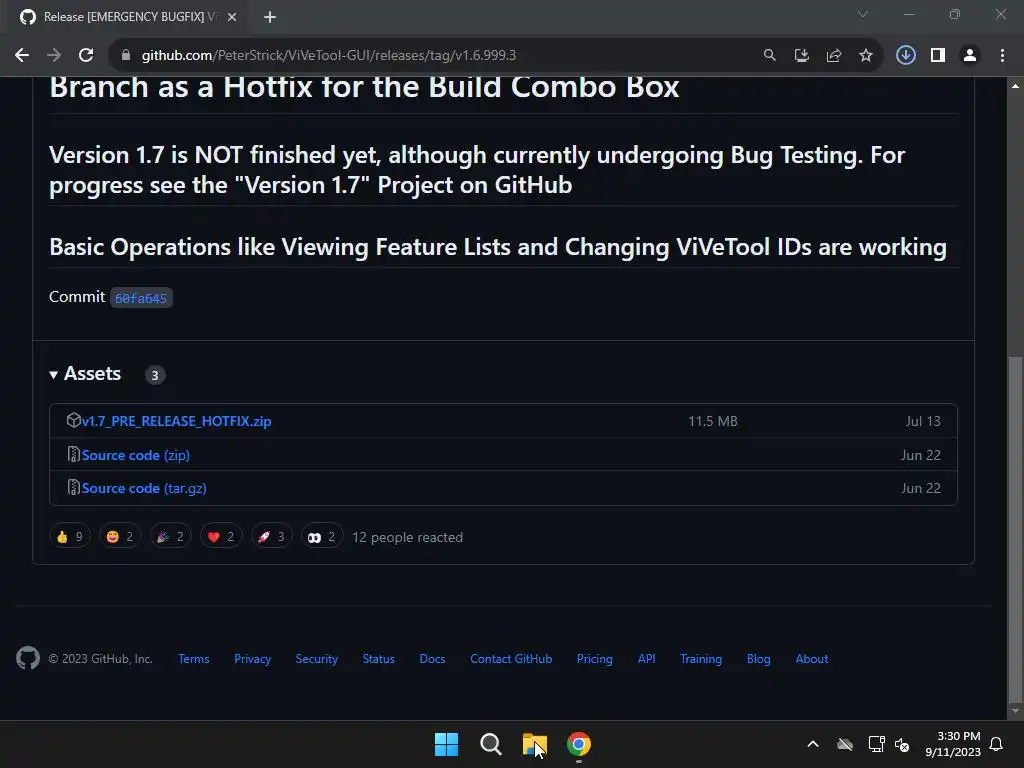Go back using the browser back arrow
This screenshot has height=768, width=1024.
click(x=22, y=56)
